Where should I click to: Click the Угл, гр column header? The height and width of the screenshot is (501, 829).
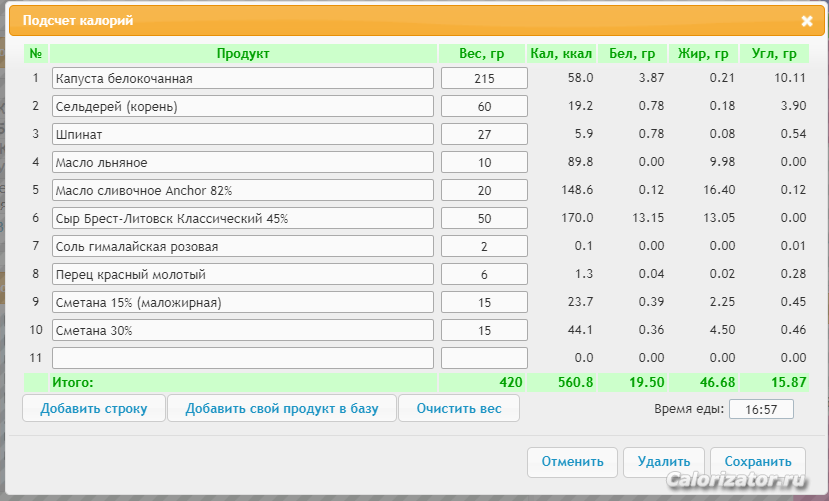(x=774, y=53)
